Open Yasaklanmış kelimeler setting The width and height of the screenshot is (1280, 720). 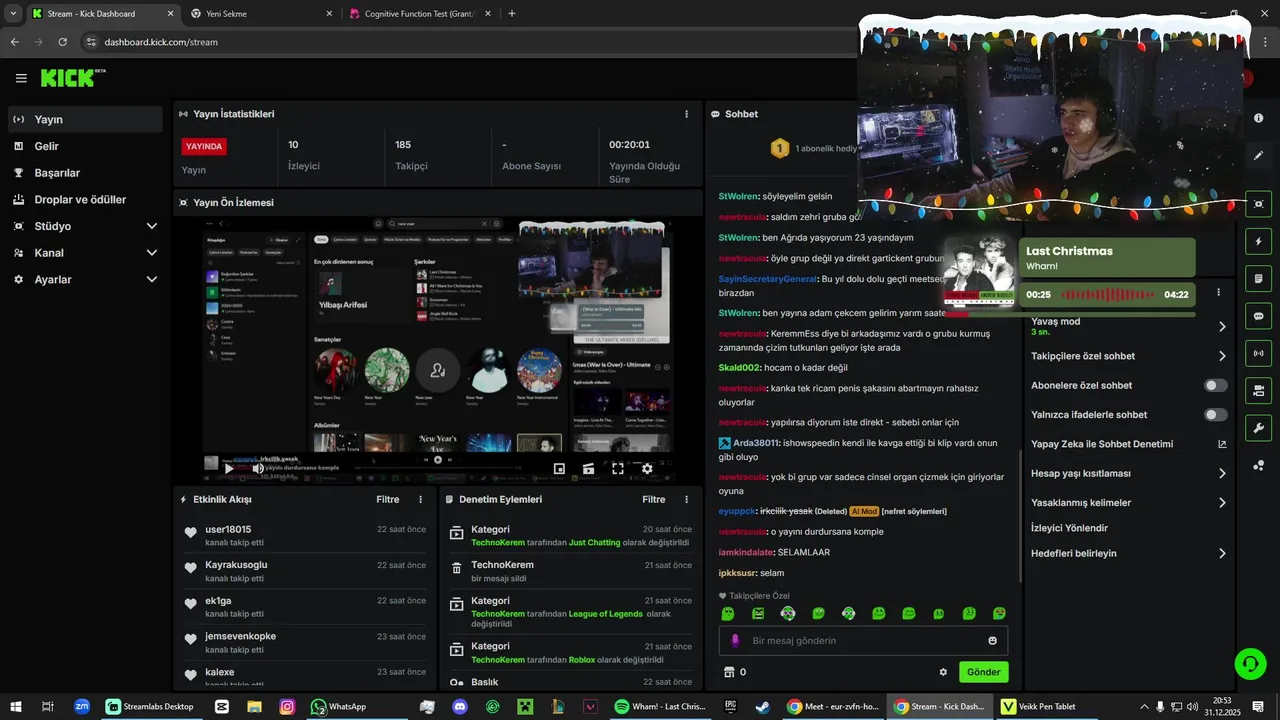click(1128, 503)
